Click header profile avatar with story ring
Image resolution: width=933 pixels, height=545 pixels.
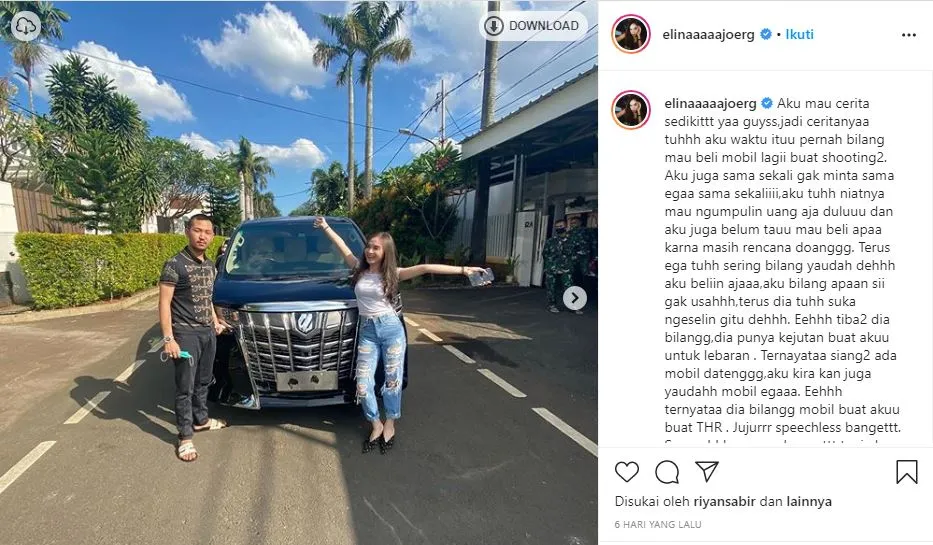(x=631, y=35)
